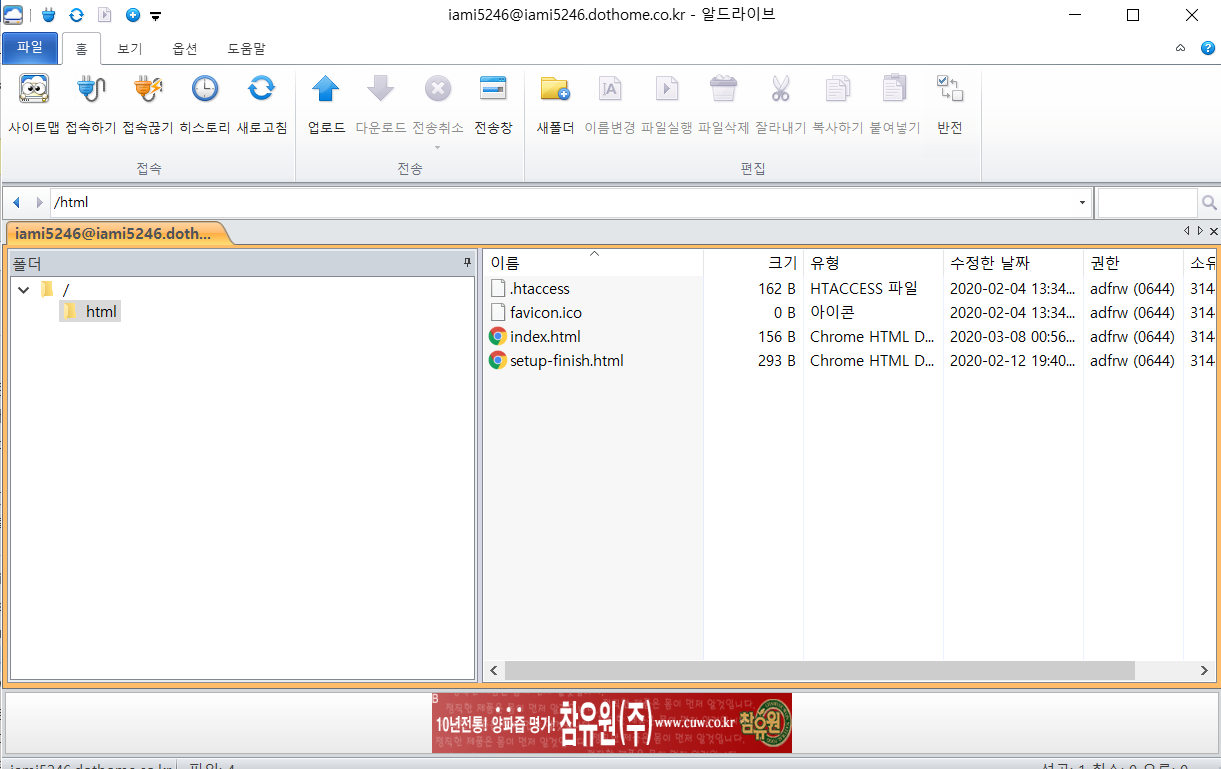This screenshot has height=769, width=1221.
Task: Click the 접속끊기 disconnect icon
Action: [148, 91]
